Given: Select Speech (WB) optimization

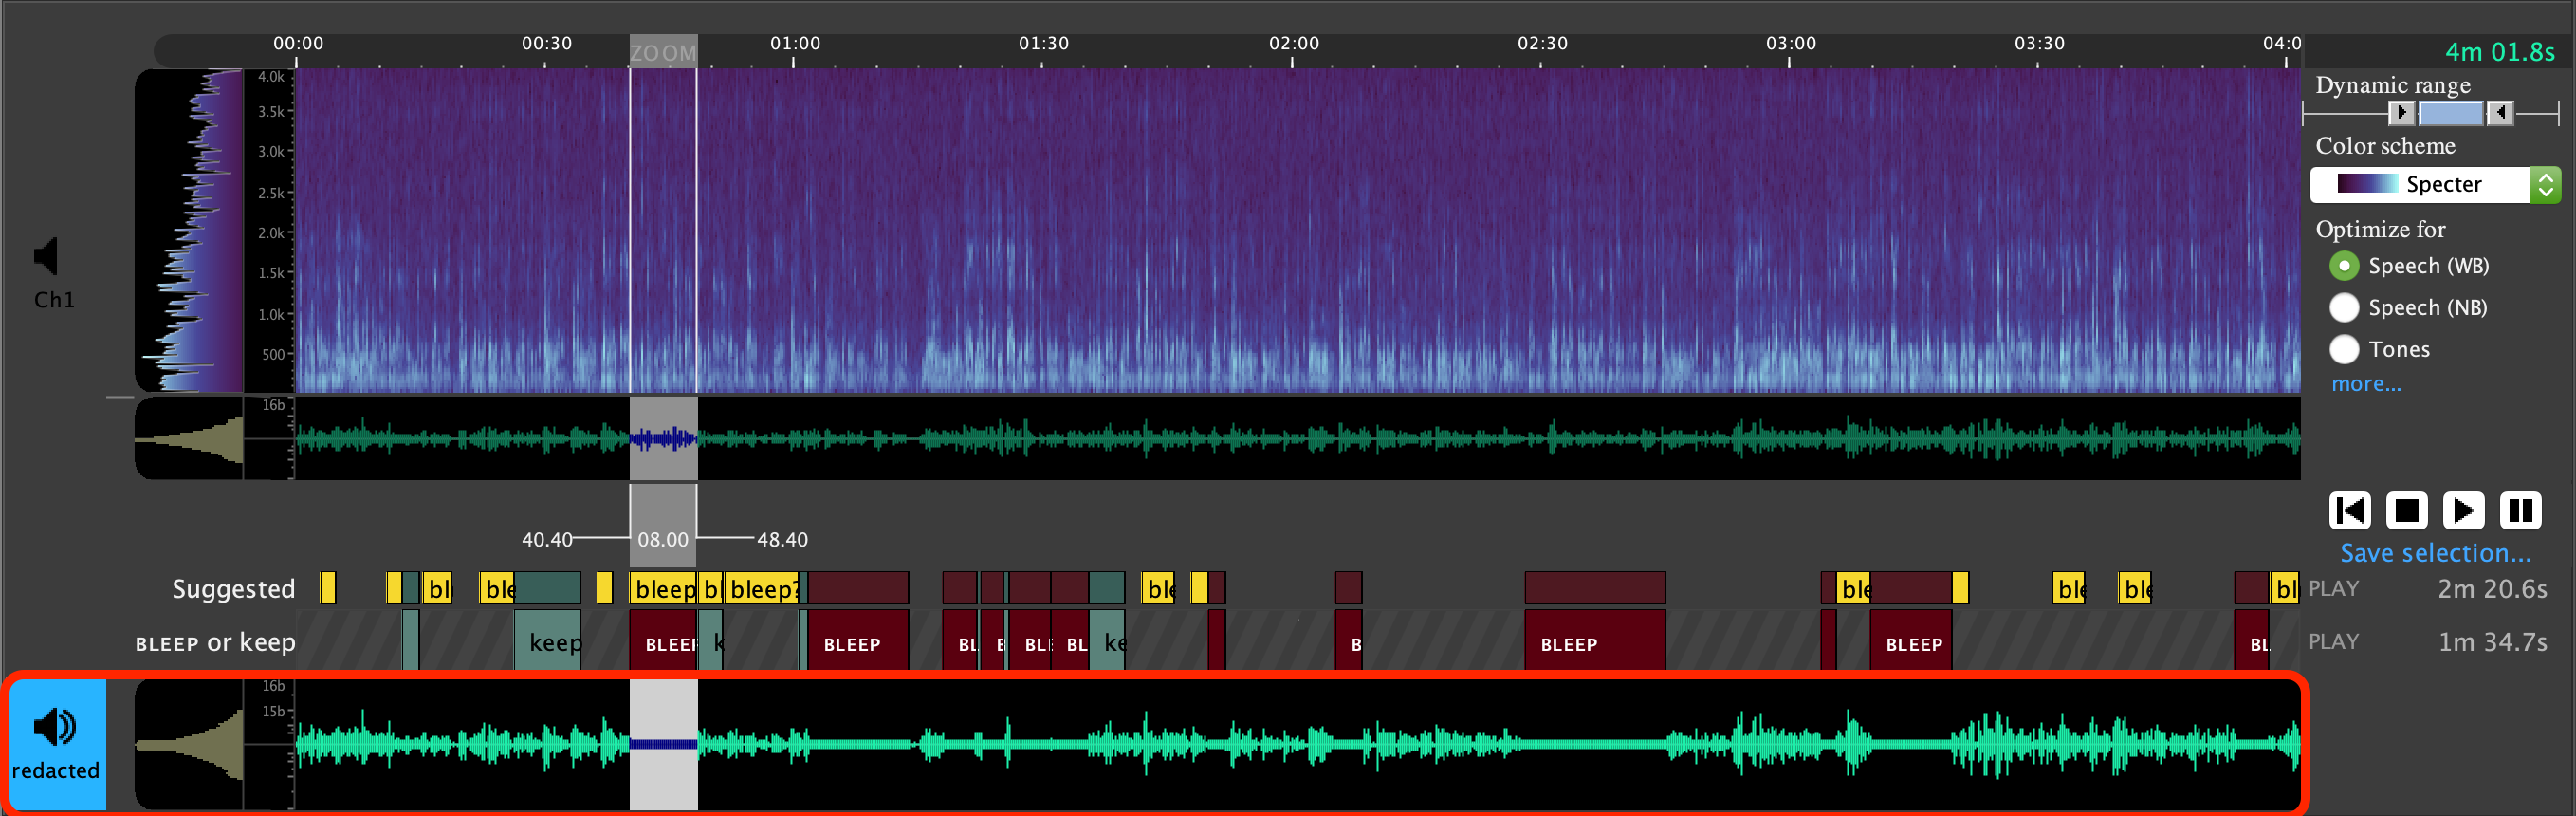Looking at the screenshot, I should (x=2343, y=266).
